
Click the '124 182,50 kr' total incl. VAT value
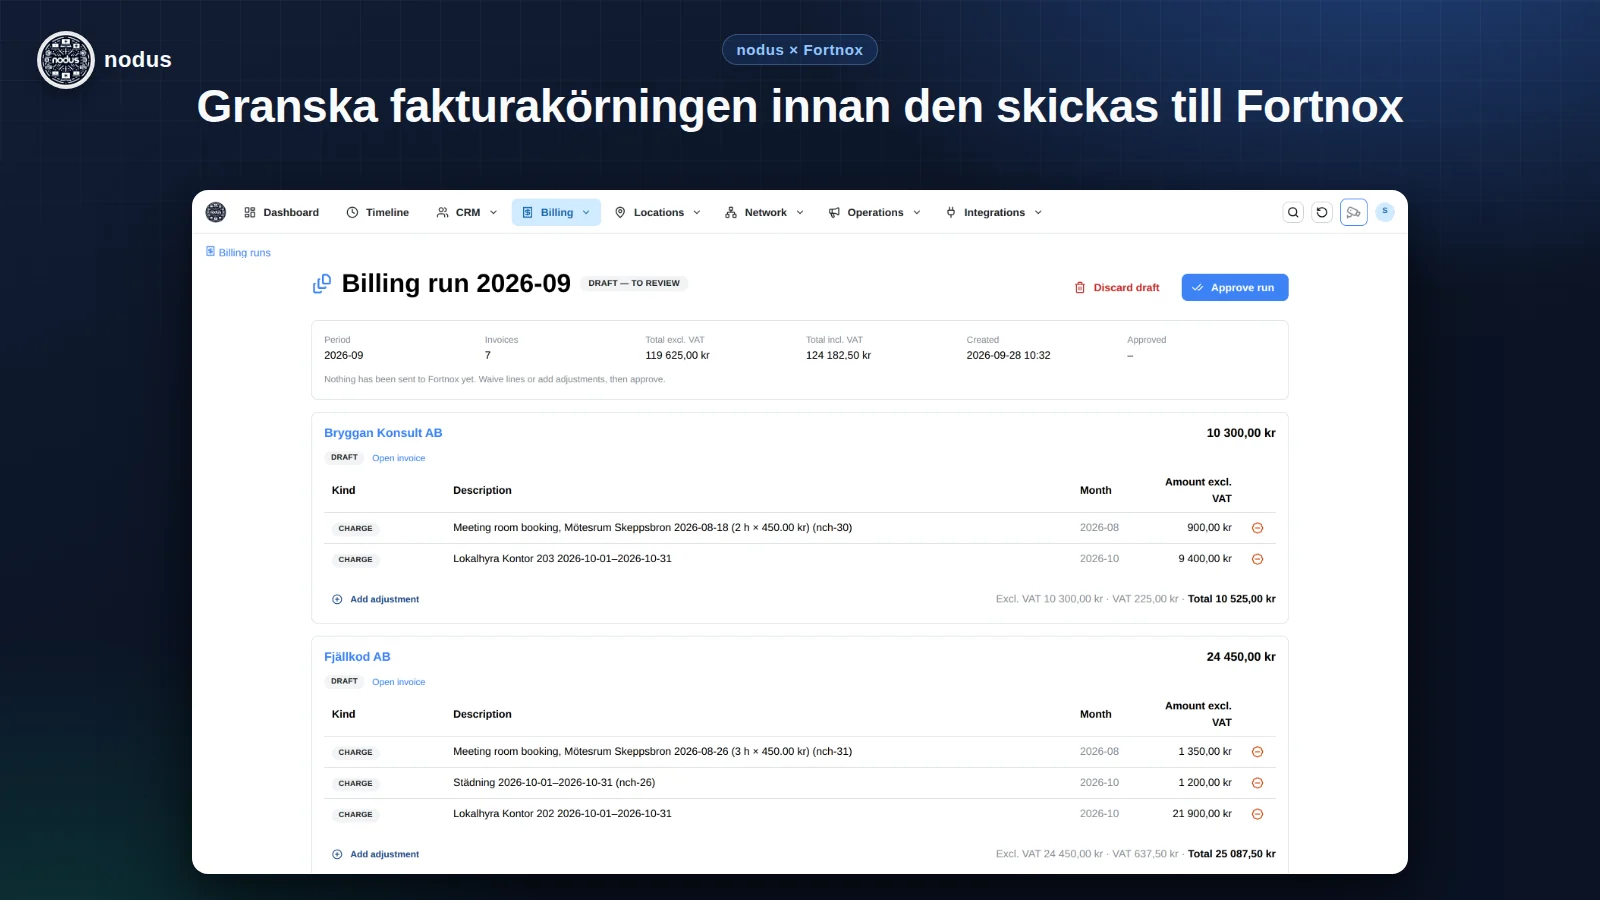point(838,355)
